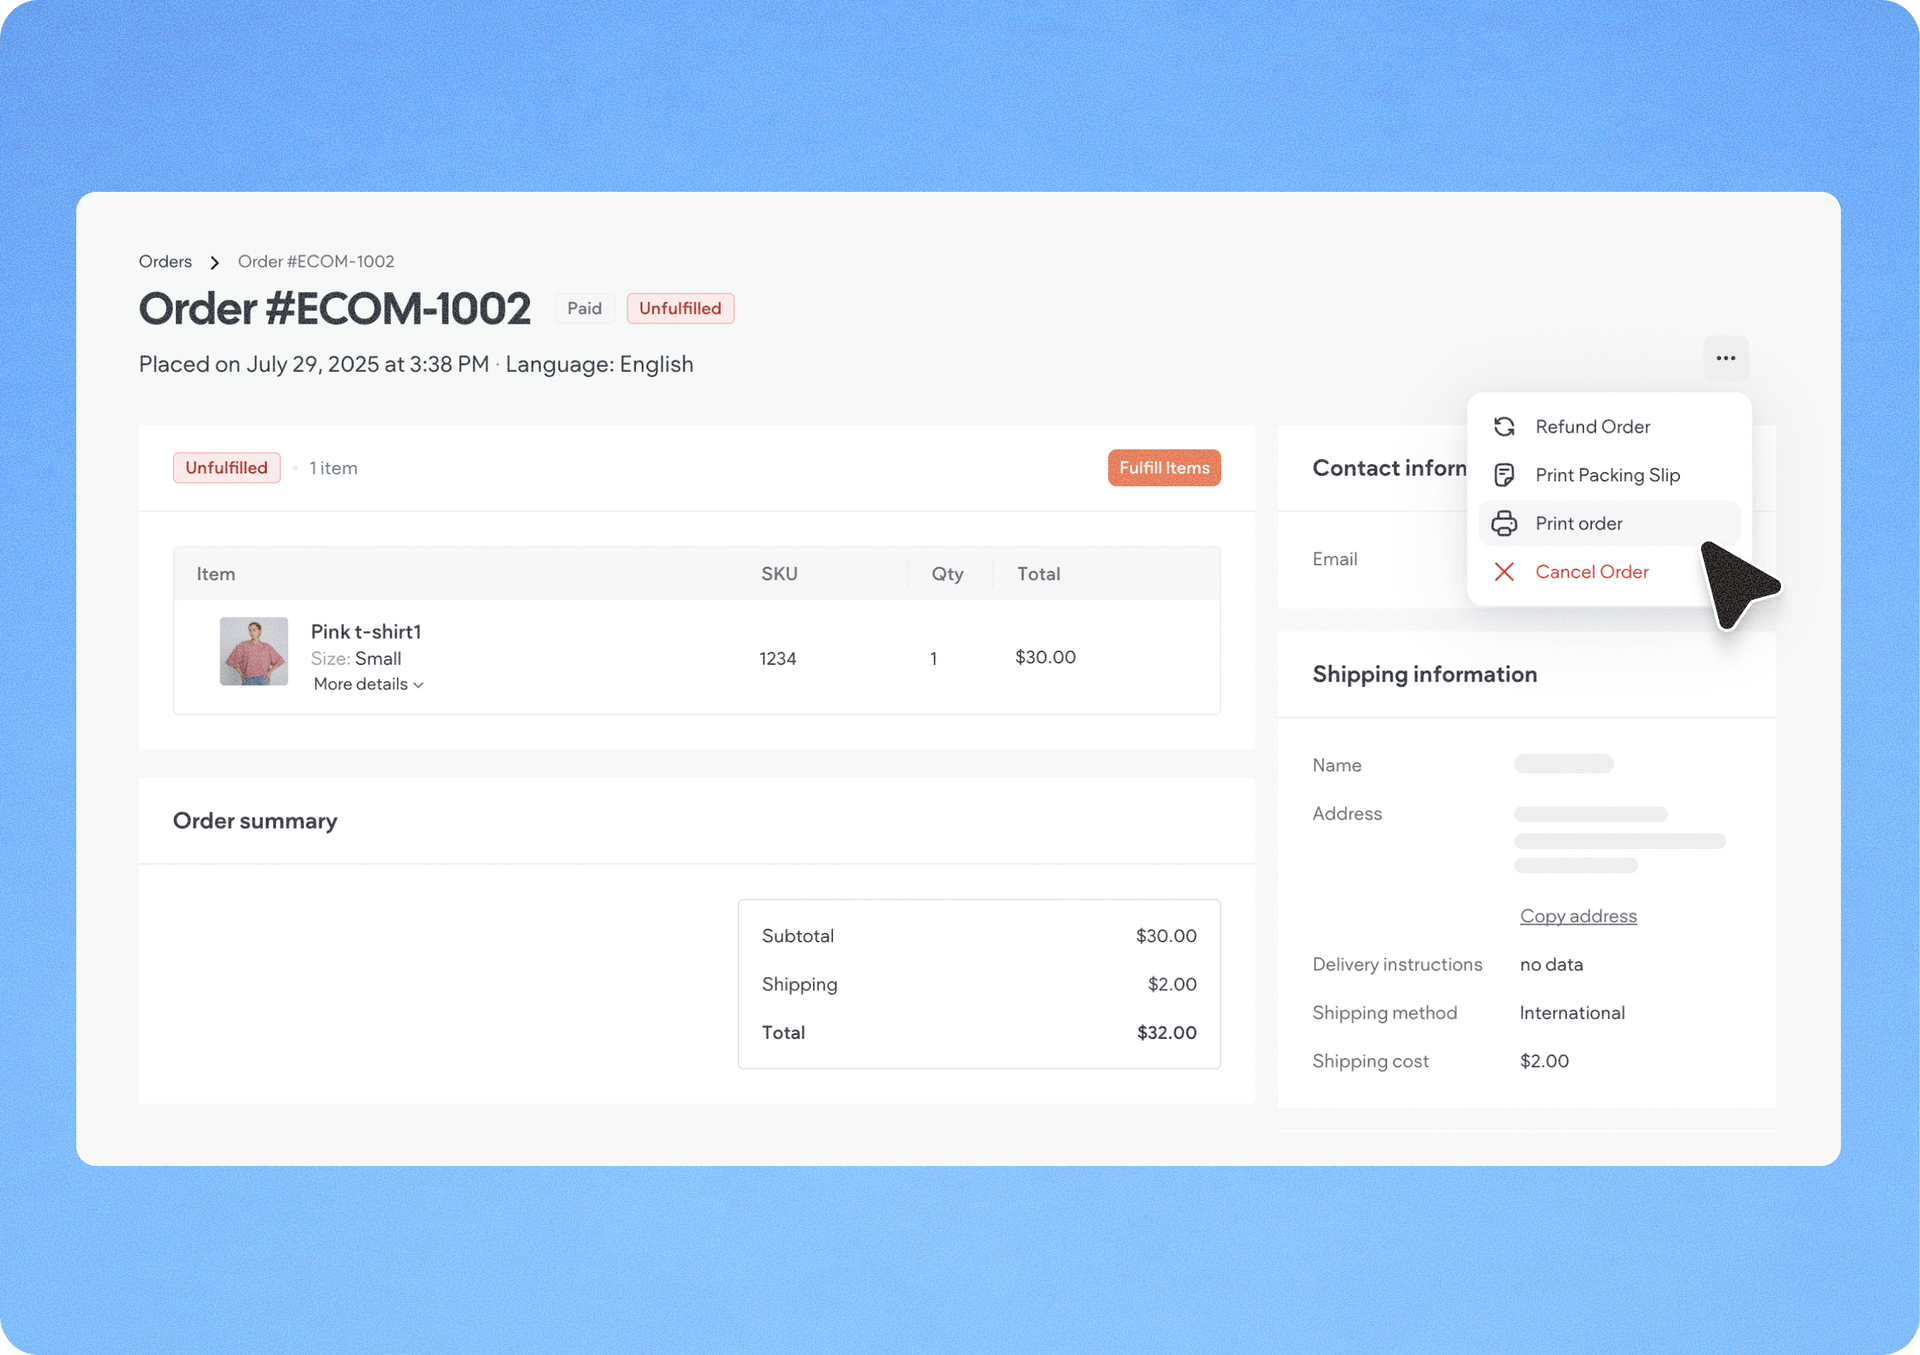Viewport: 1920px width, 1355px height.
Task: Click the Unfulfilled badge beside order title
Action: [x=680, y=308]
